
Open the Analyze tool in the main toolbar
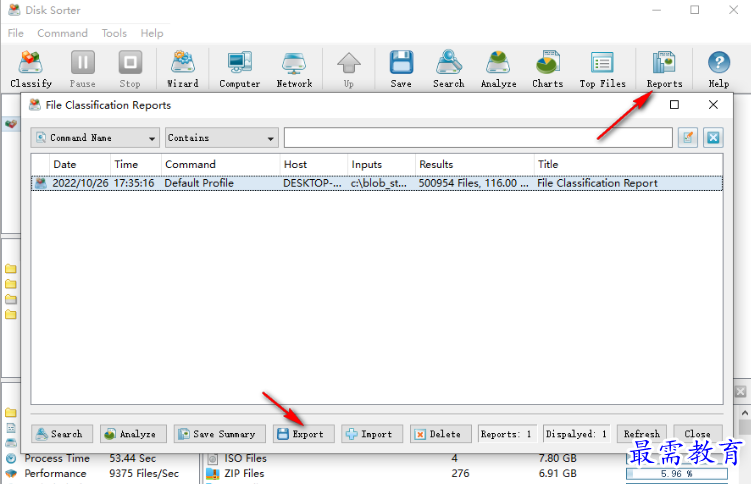(x=498, y=68)
